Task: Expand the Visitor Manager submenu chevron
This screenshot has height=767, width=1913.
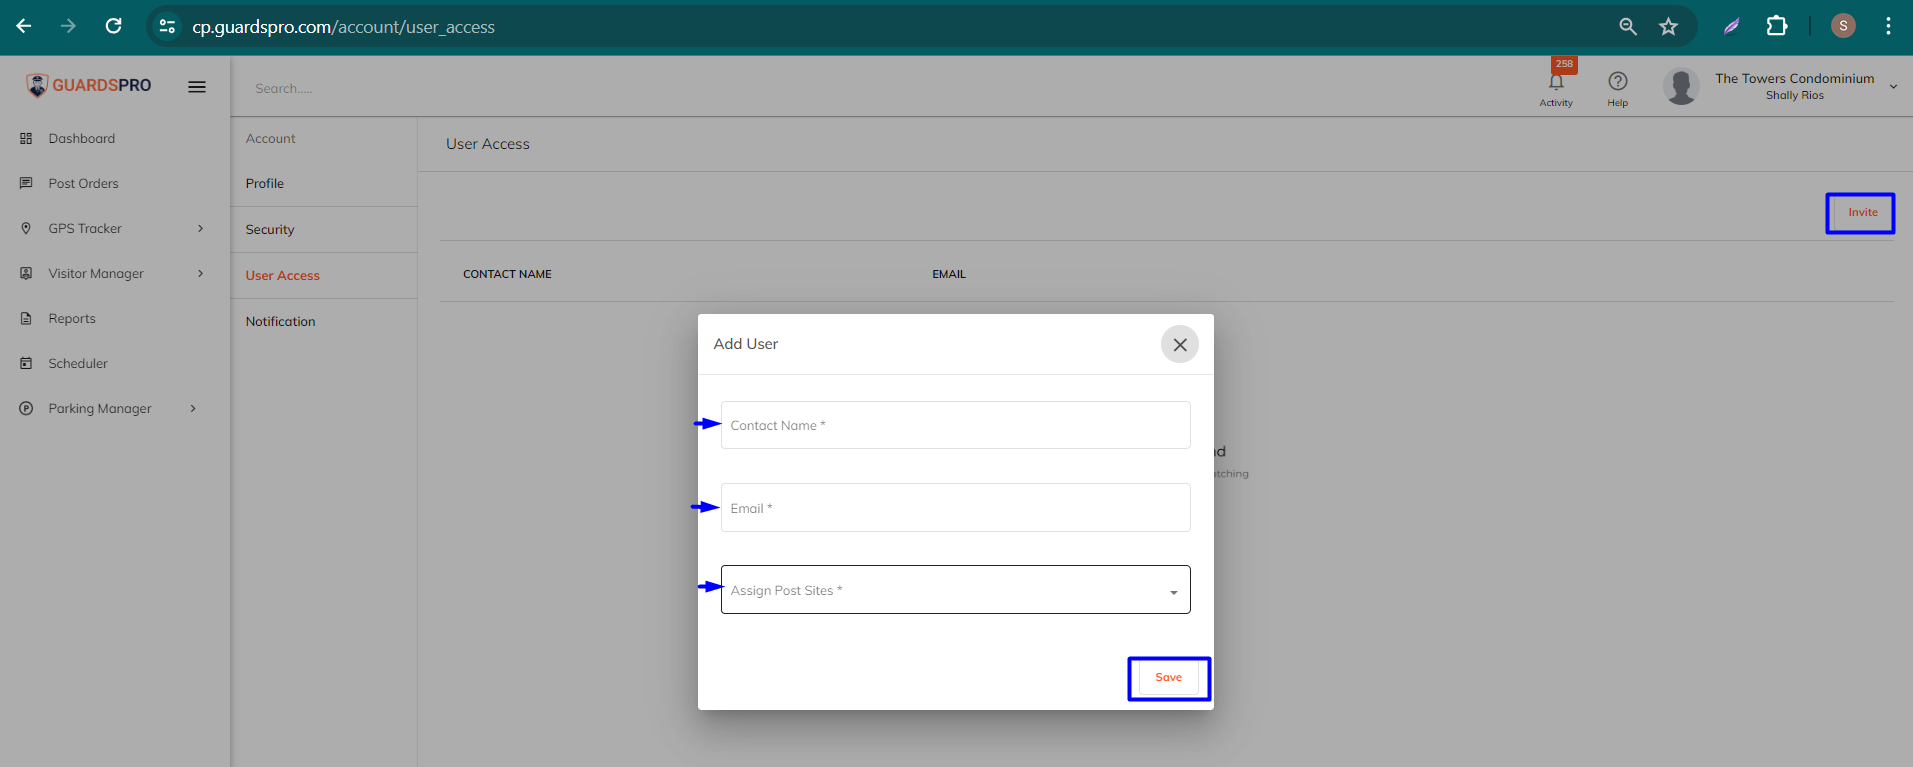Action: tap(201, 273)
